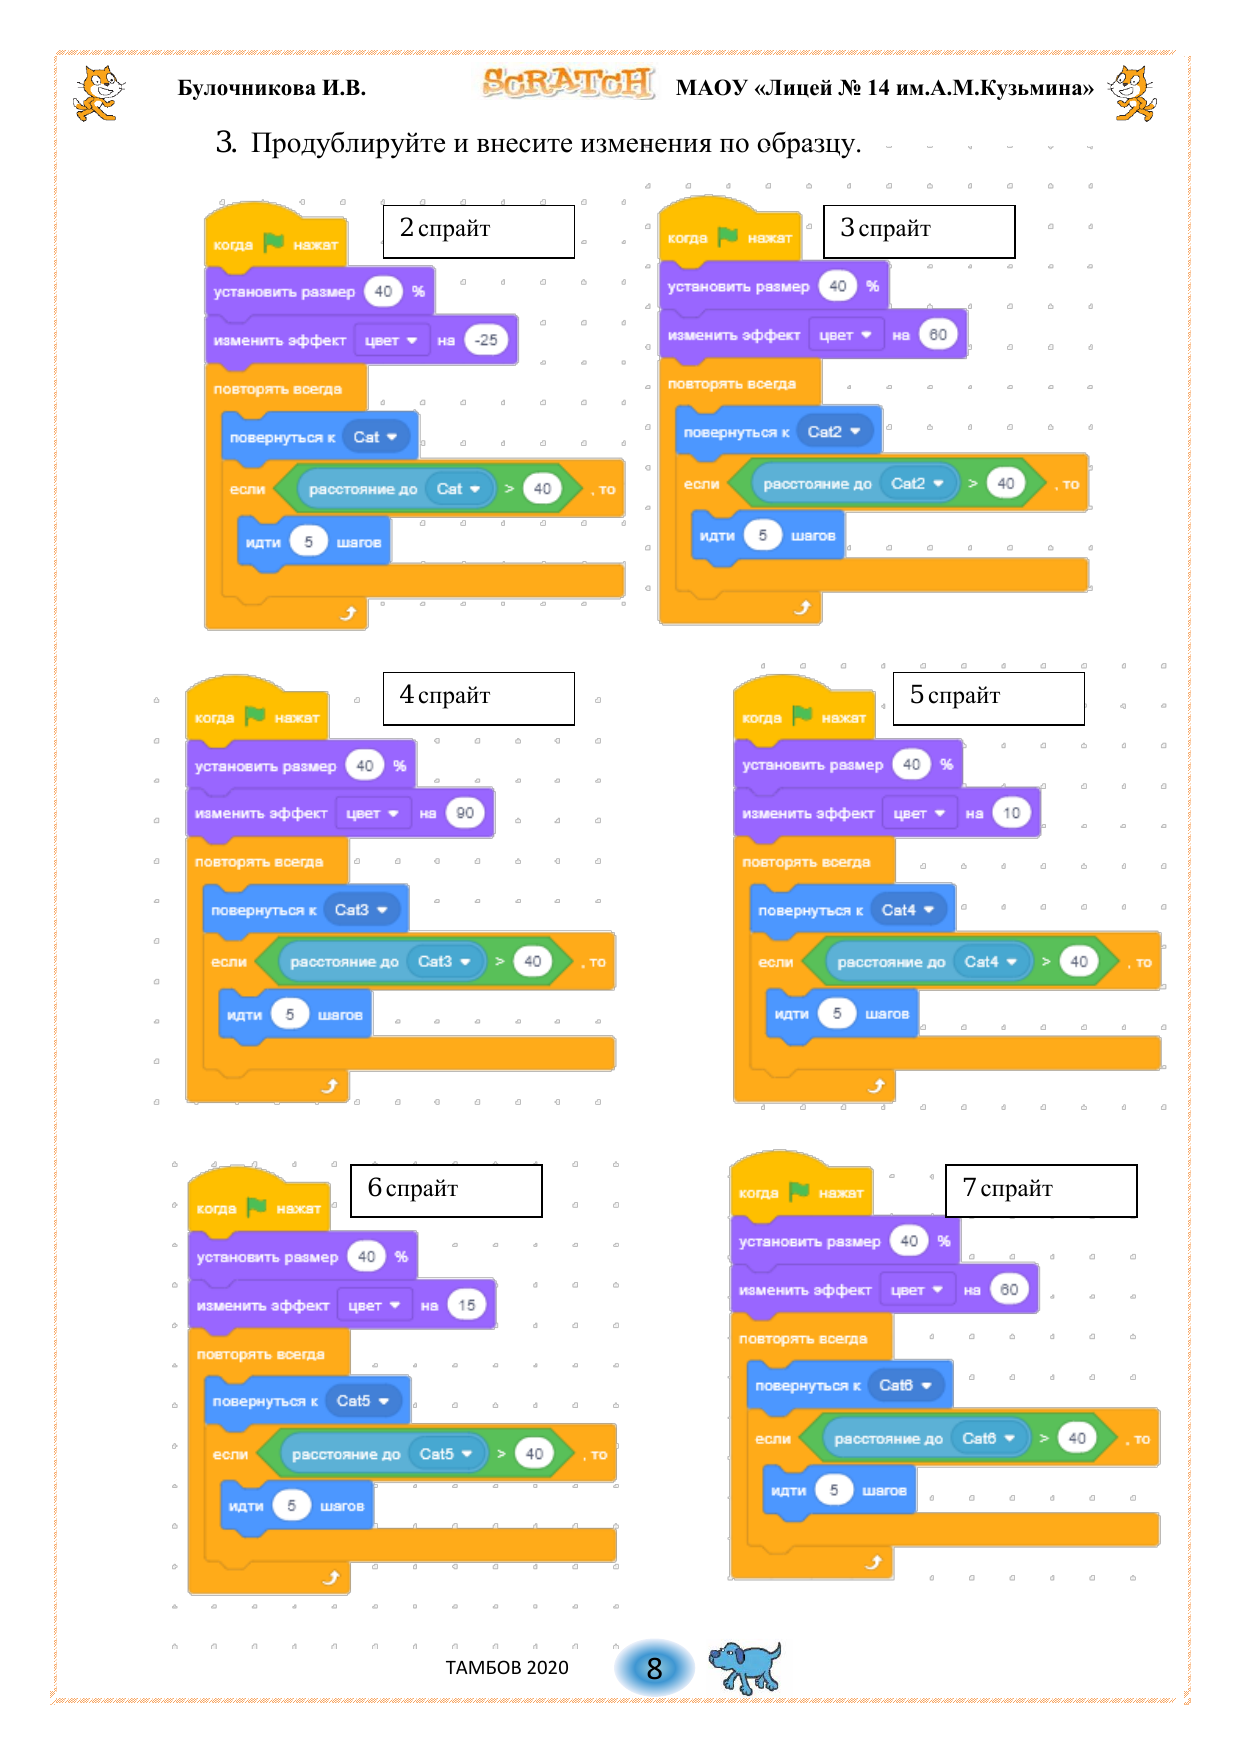Click the Scratch cat mascot in the top-left corner
The image size is (1241, 1754).
(98, 93)
